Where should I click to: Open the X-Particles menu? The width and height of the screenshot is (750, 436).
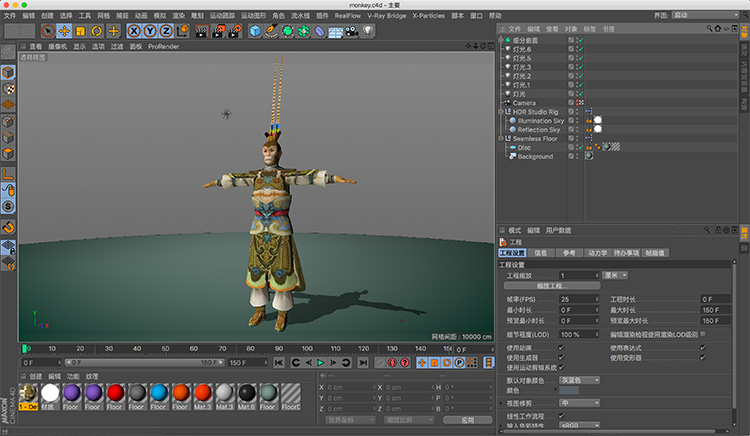[429, 16]
